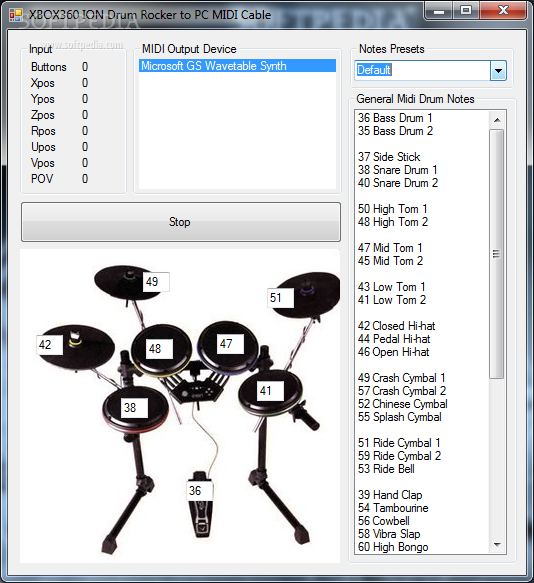Click '49 Crash Cymbal 1' in notes list

tap(402, 378)
